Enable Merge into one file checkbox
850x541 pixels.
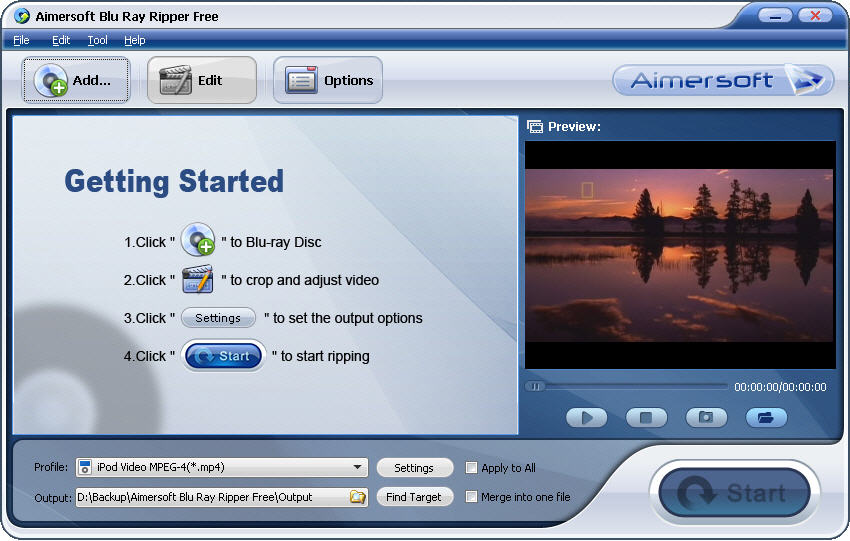pyautogui.click(x=472, y=497)
